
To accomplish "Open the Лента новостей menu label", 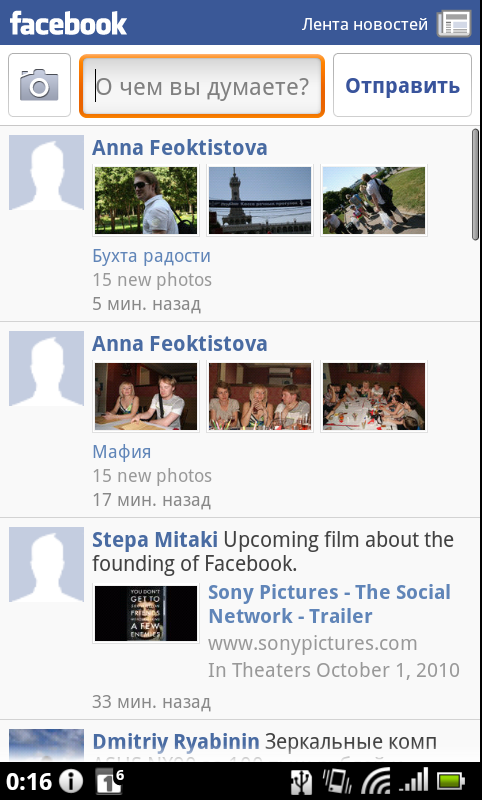I will 365,24.
